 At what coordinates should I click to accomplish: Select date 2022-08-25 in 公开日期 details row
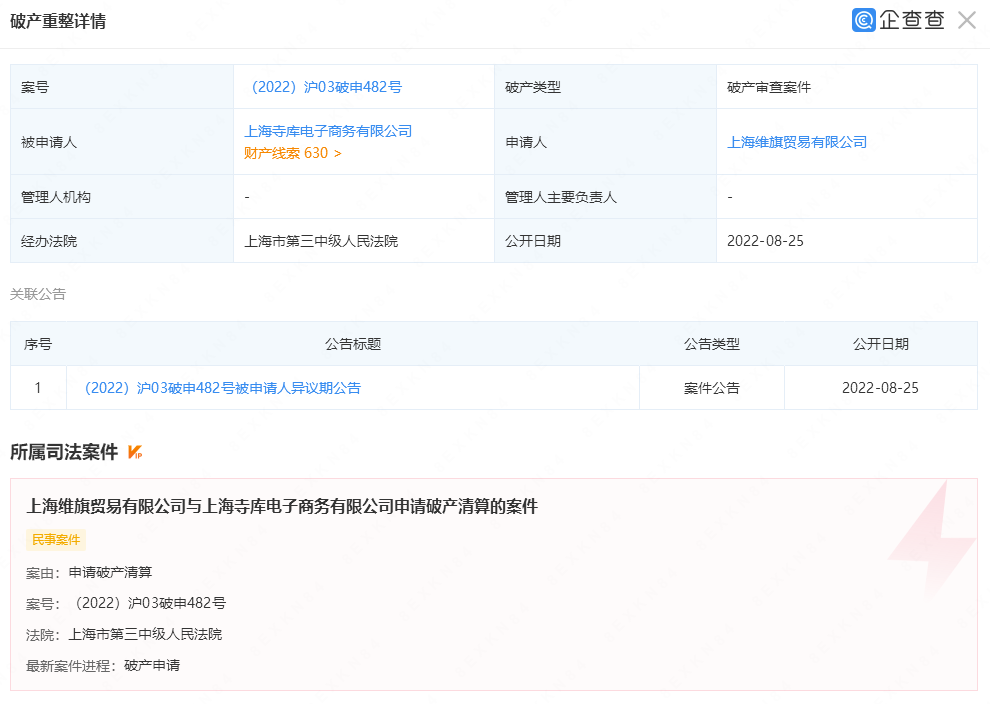coord(765,241)
